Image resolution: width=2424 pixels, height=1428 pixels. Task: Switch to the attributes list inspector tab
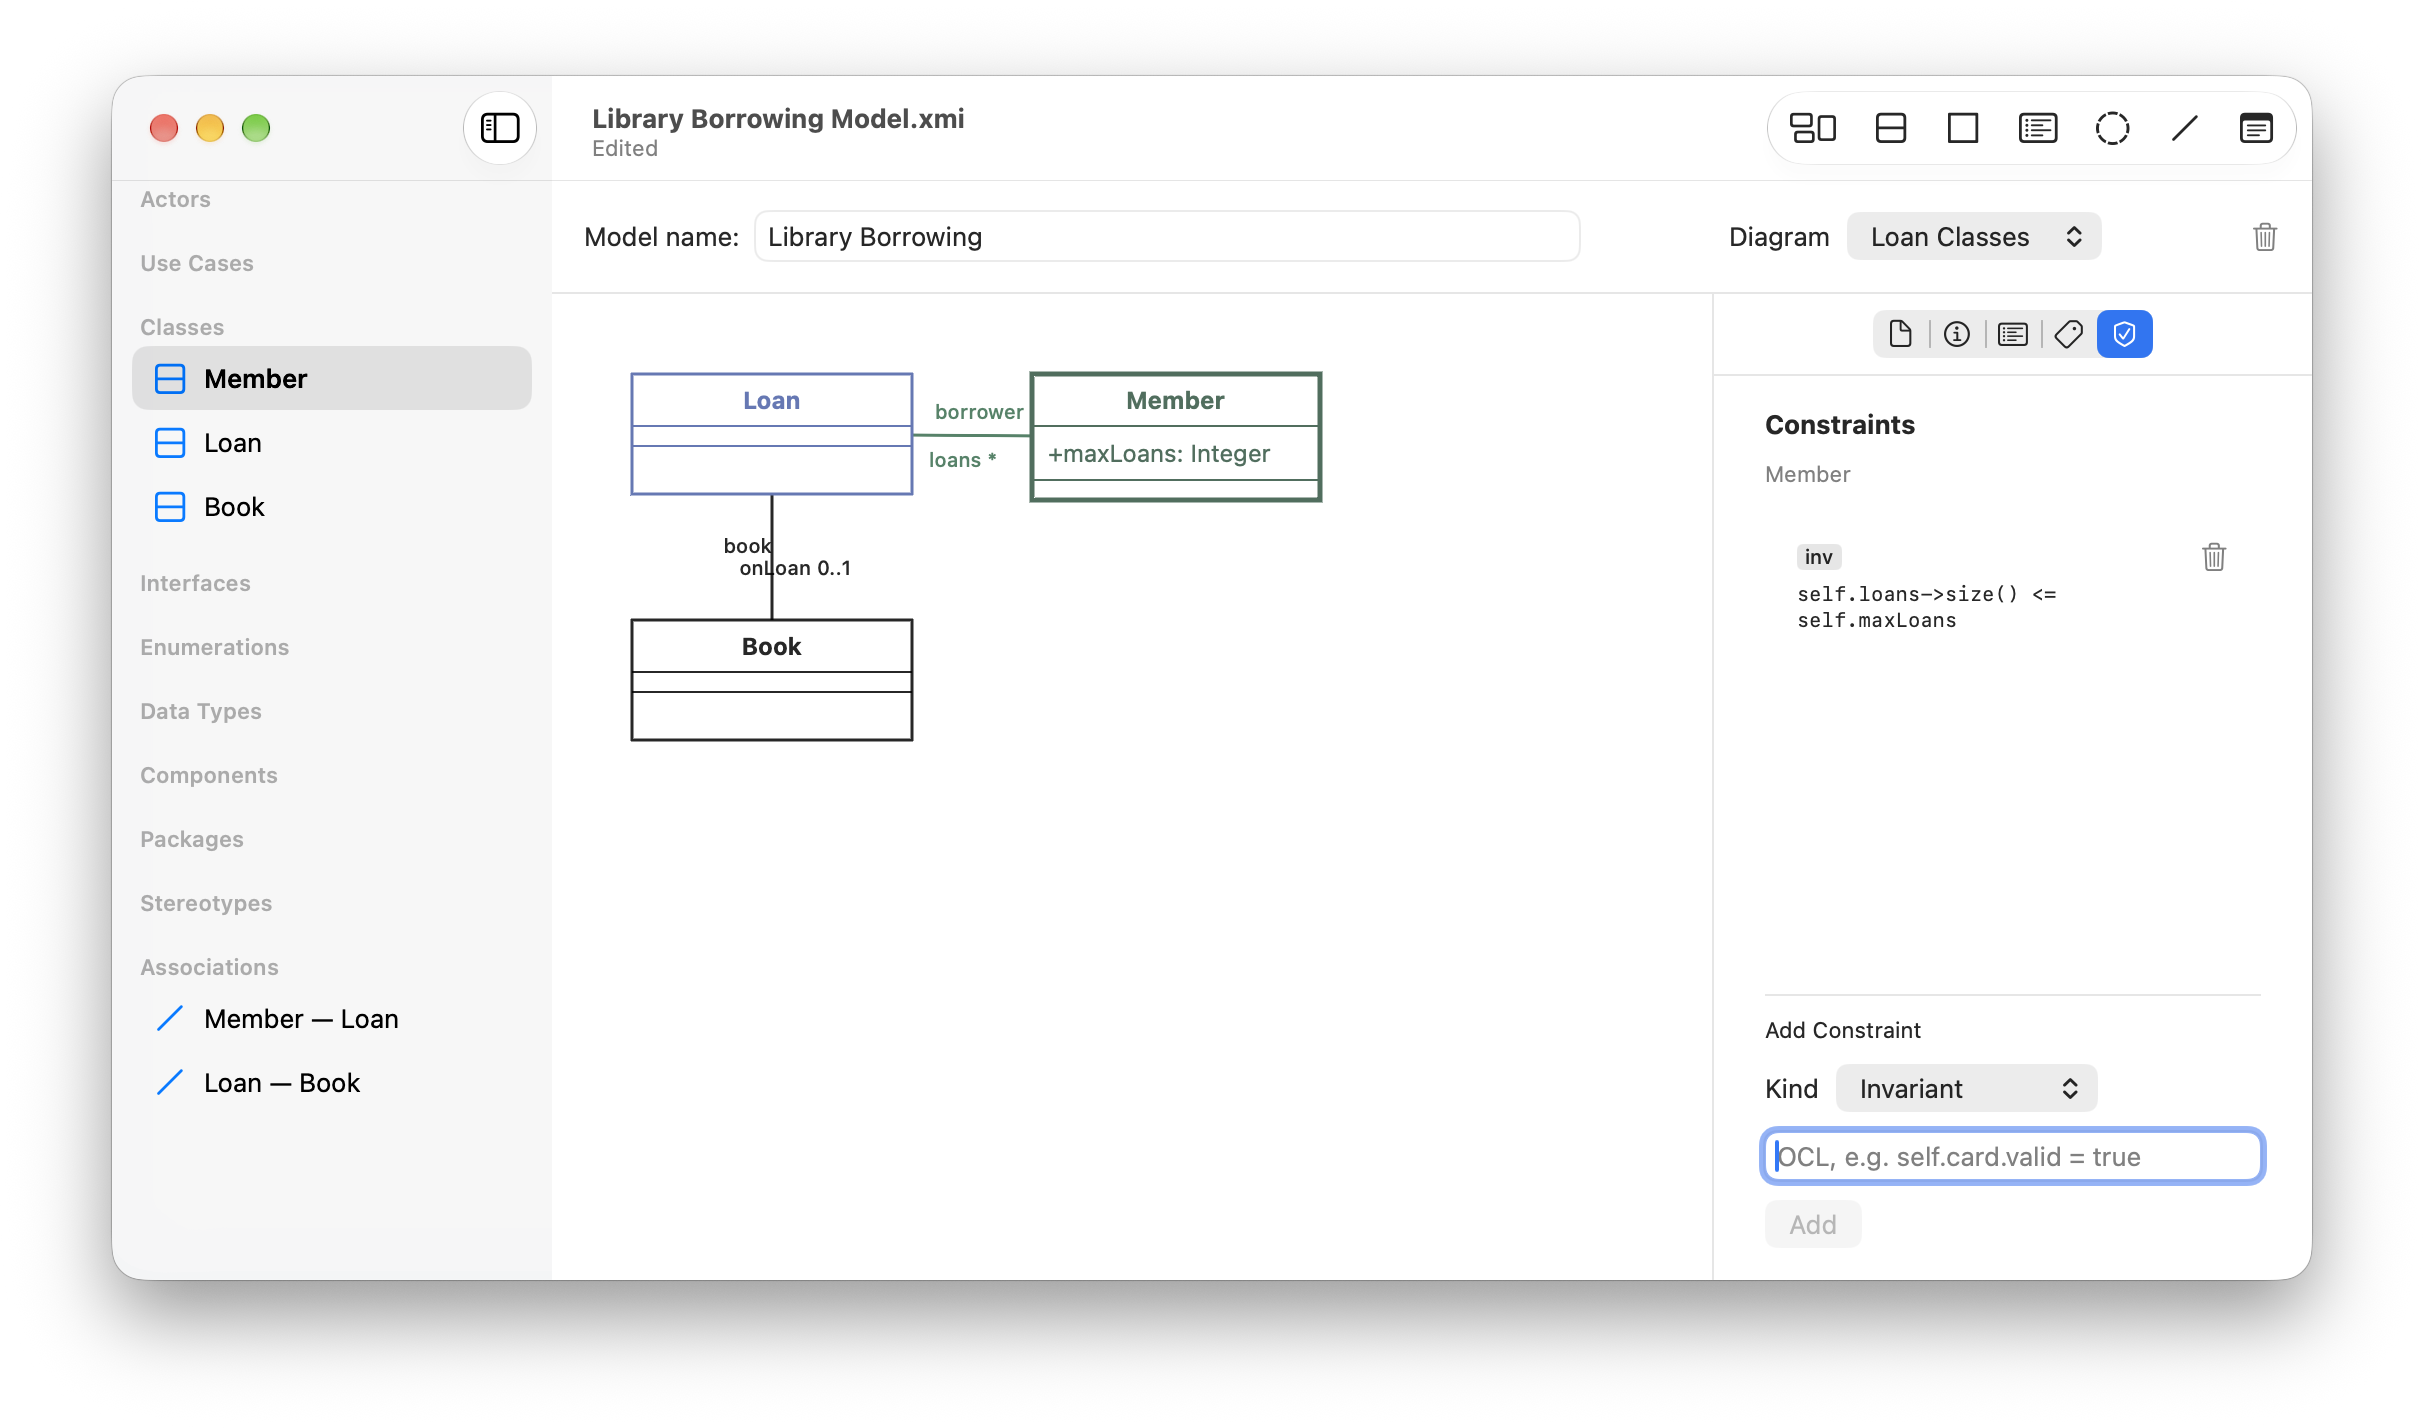[x=2012, y=334]
